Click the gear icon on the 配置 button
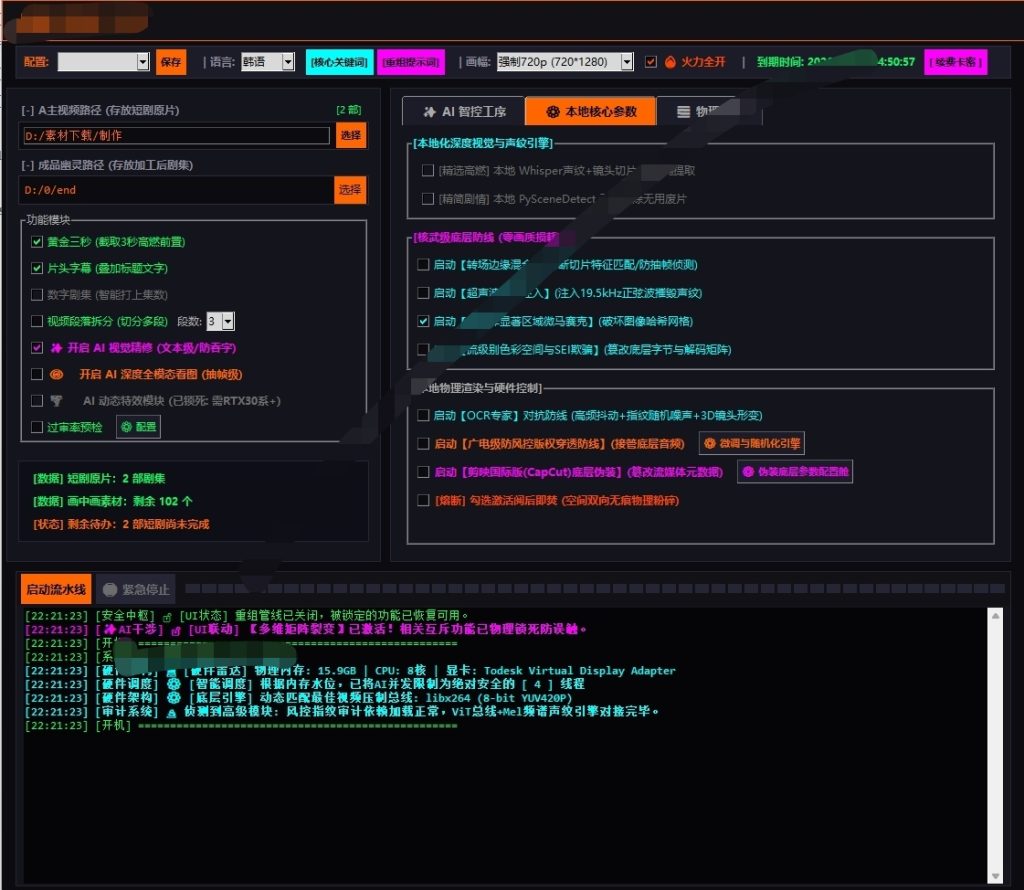 [127, 427]
